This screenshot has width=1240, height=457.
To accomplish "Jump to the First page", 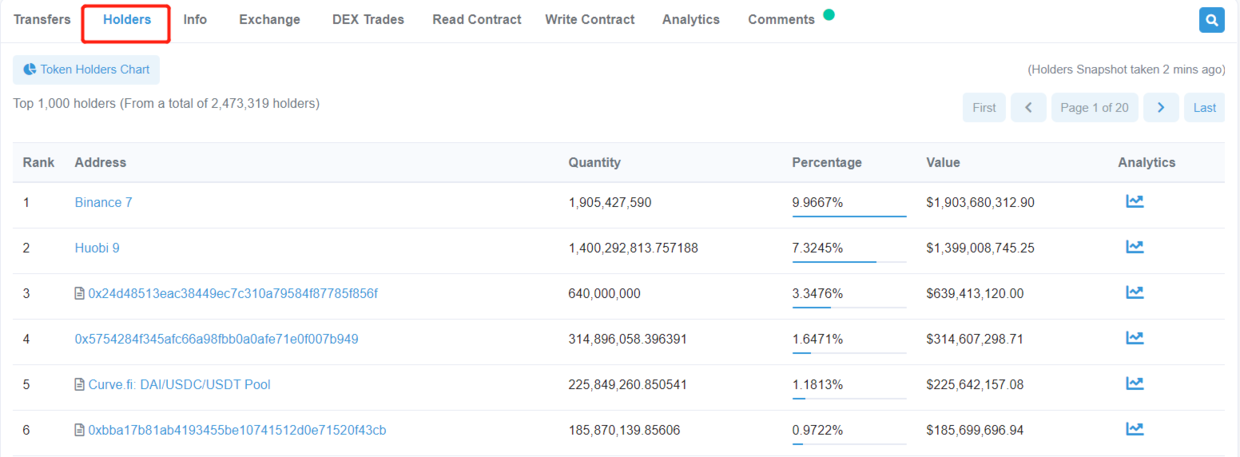I will [984, 108].
